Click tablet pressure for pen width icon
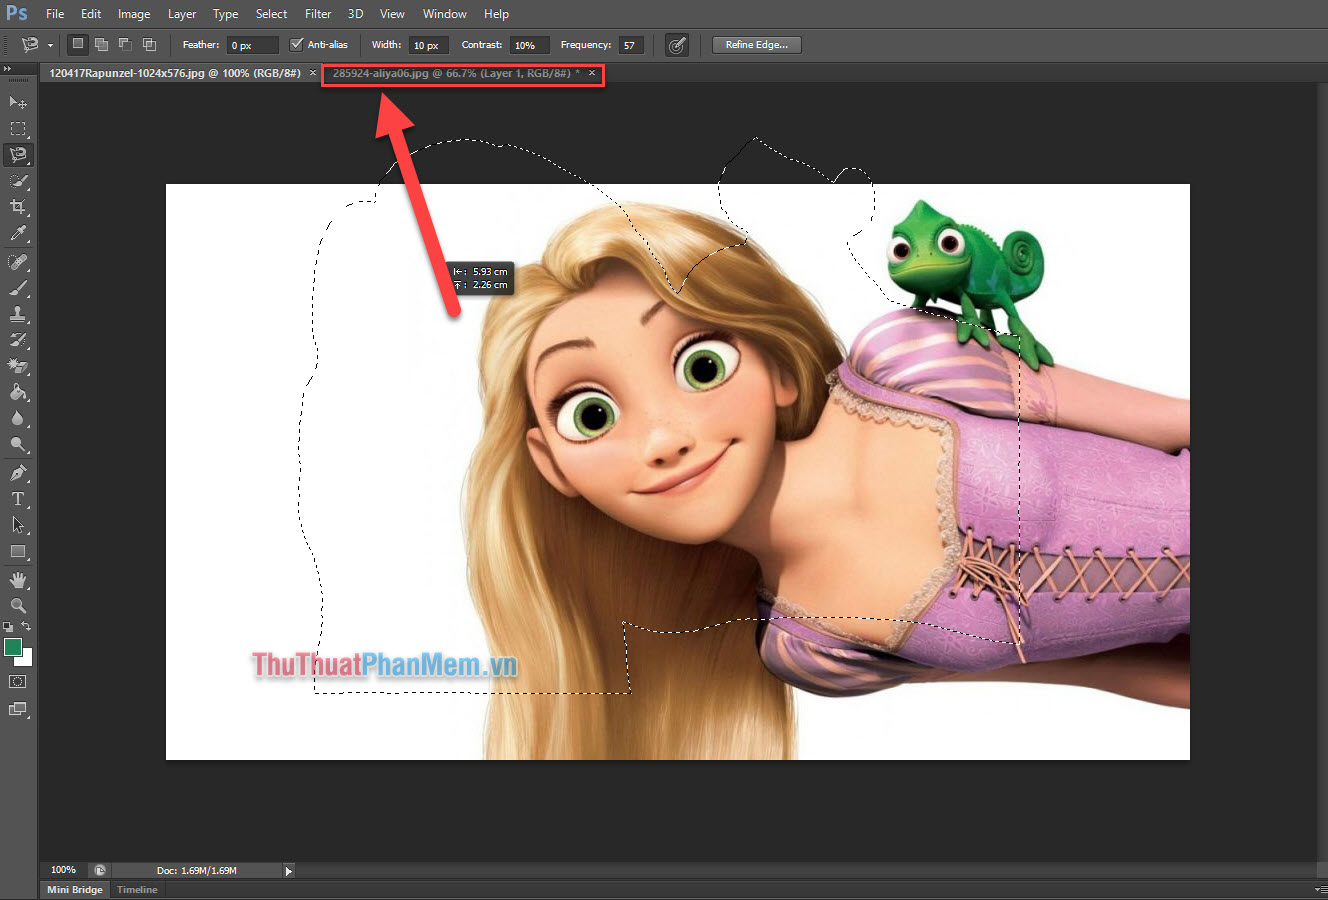Image resolution: width=1328 pixels, height=900 pixels. 677,45
